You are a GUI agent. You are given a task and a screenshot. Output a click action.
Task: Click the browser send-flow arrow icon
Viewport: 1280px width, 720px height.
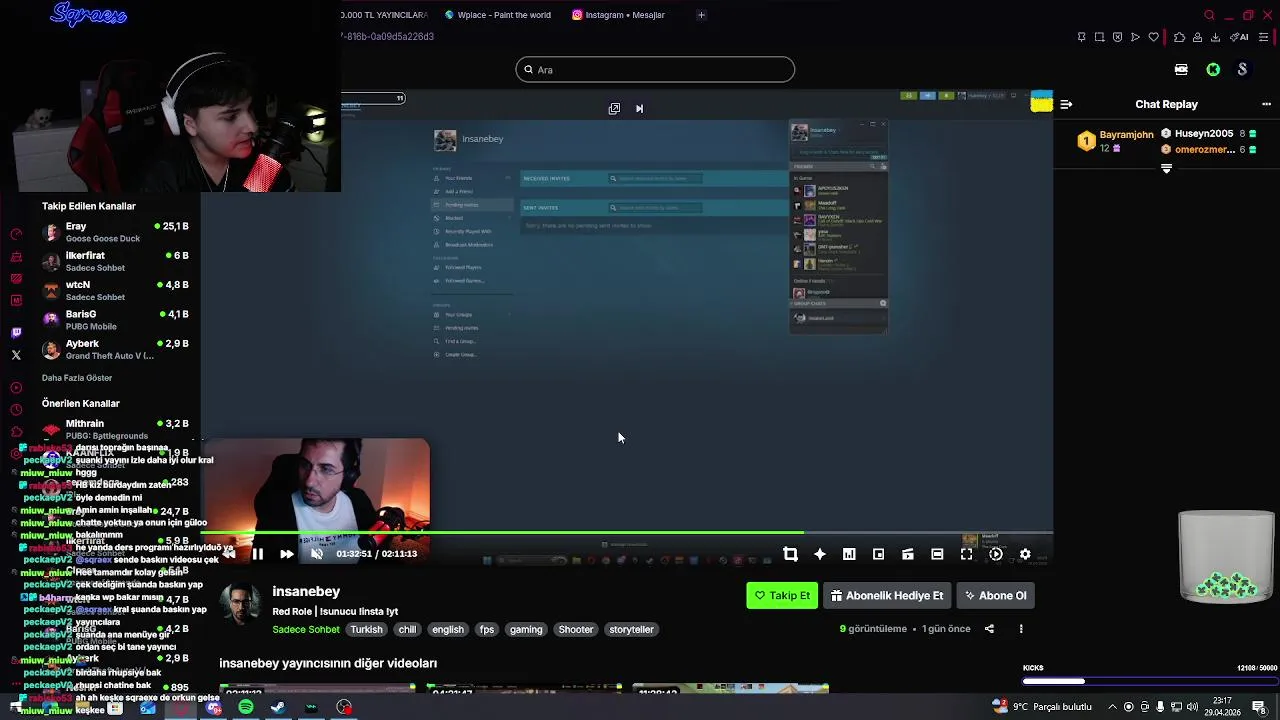point(1135,37)
